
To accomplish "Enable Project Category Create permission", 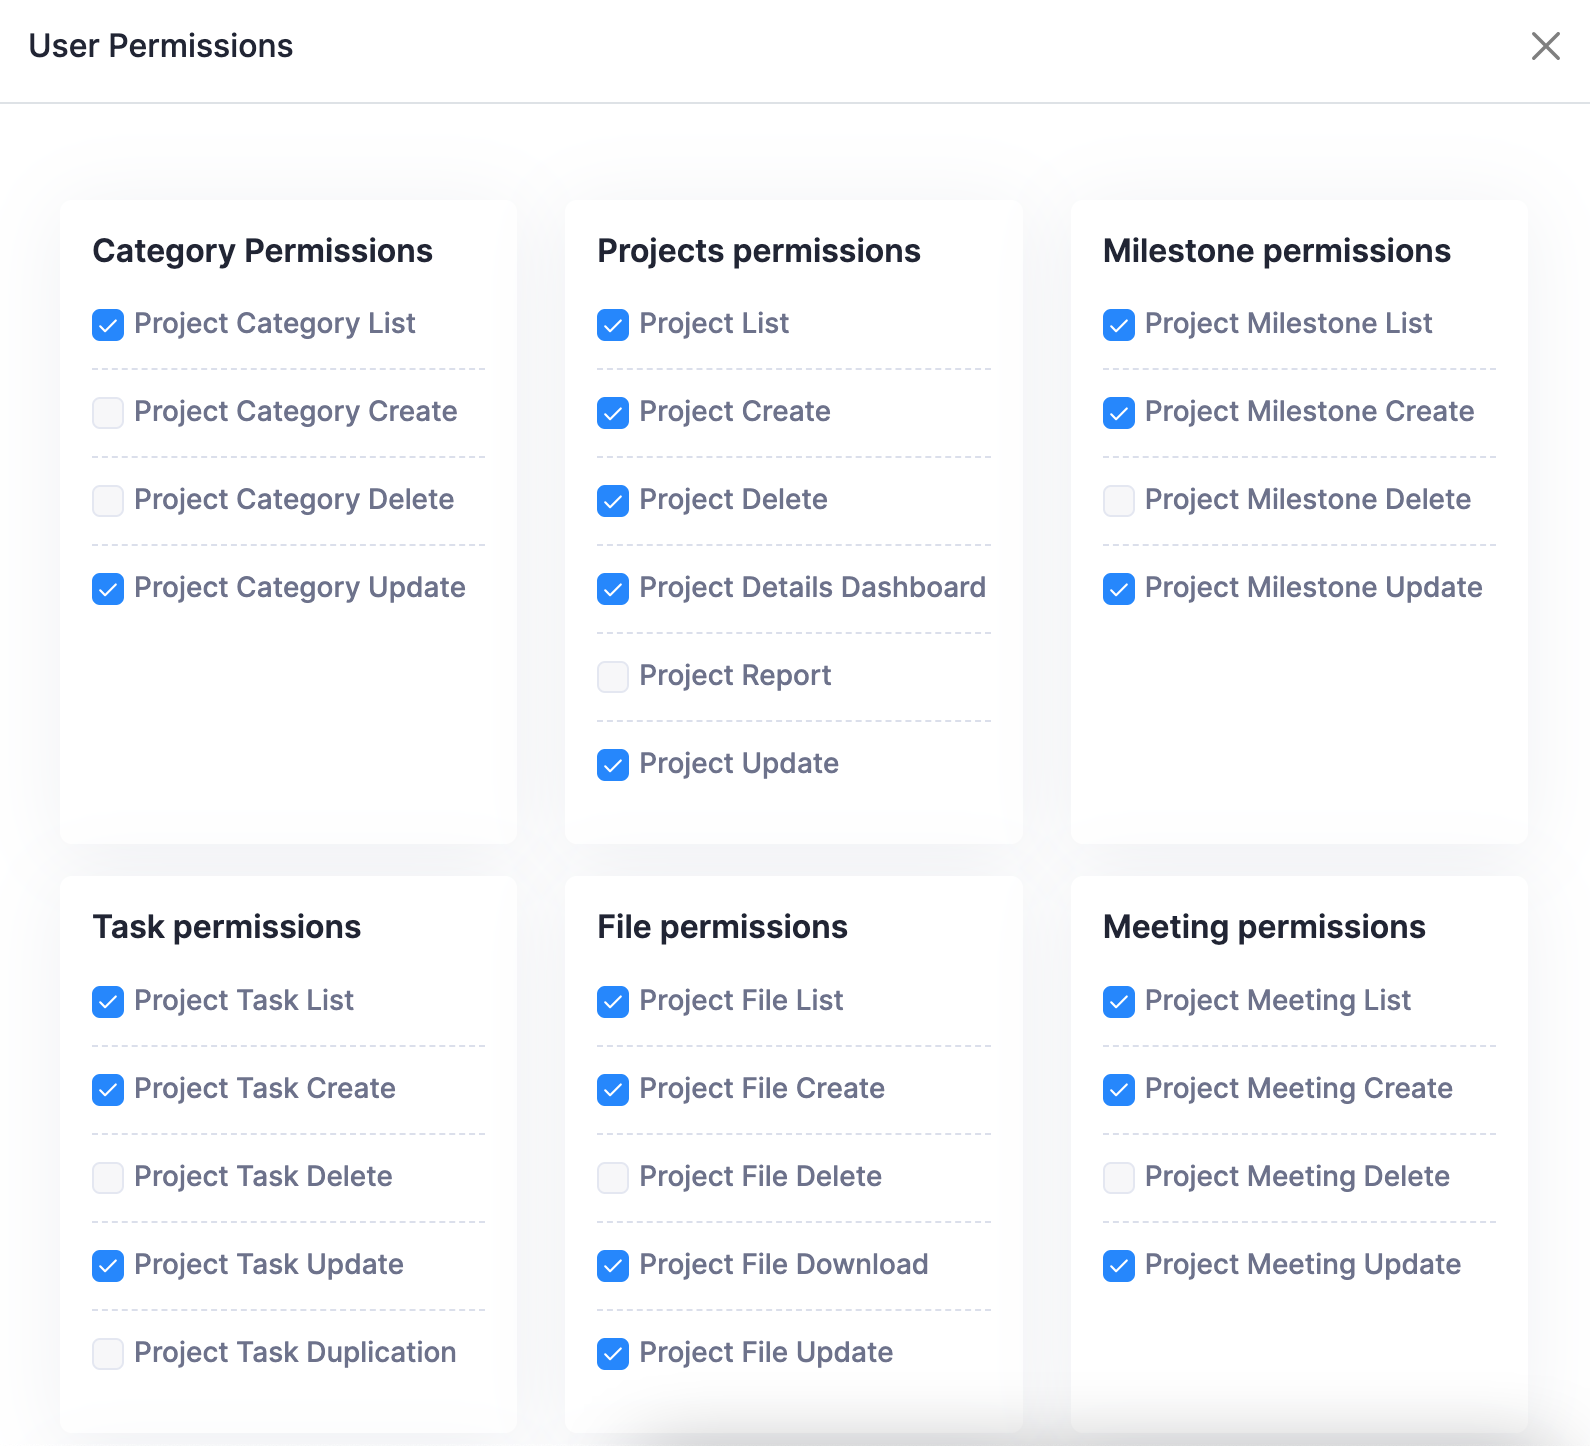I will click(x=108, y=413).
